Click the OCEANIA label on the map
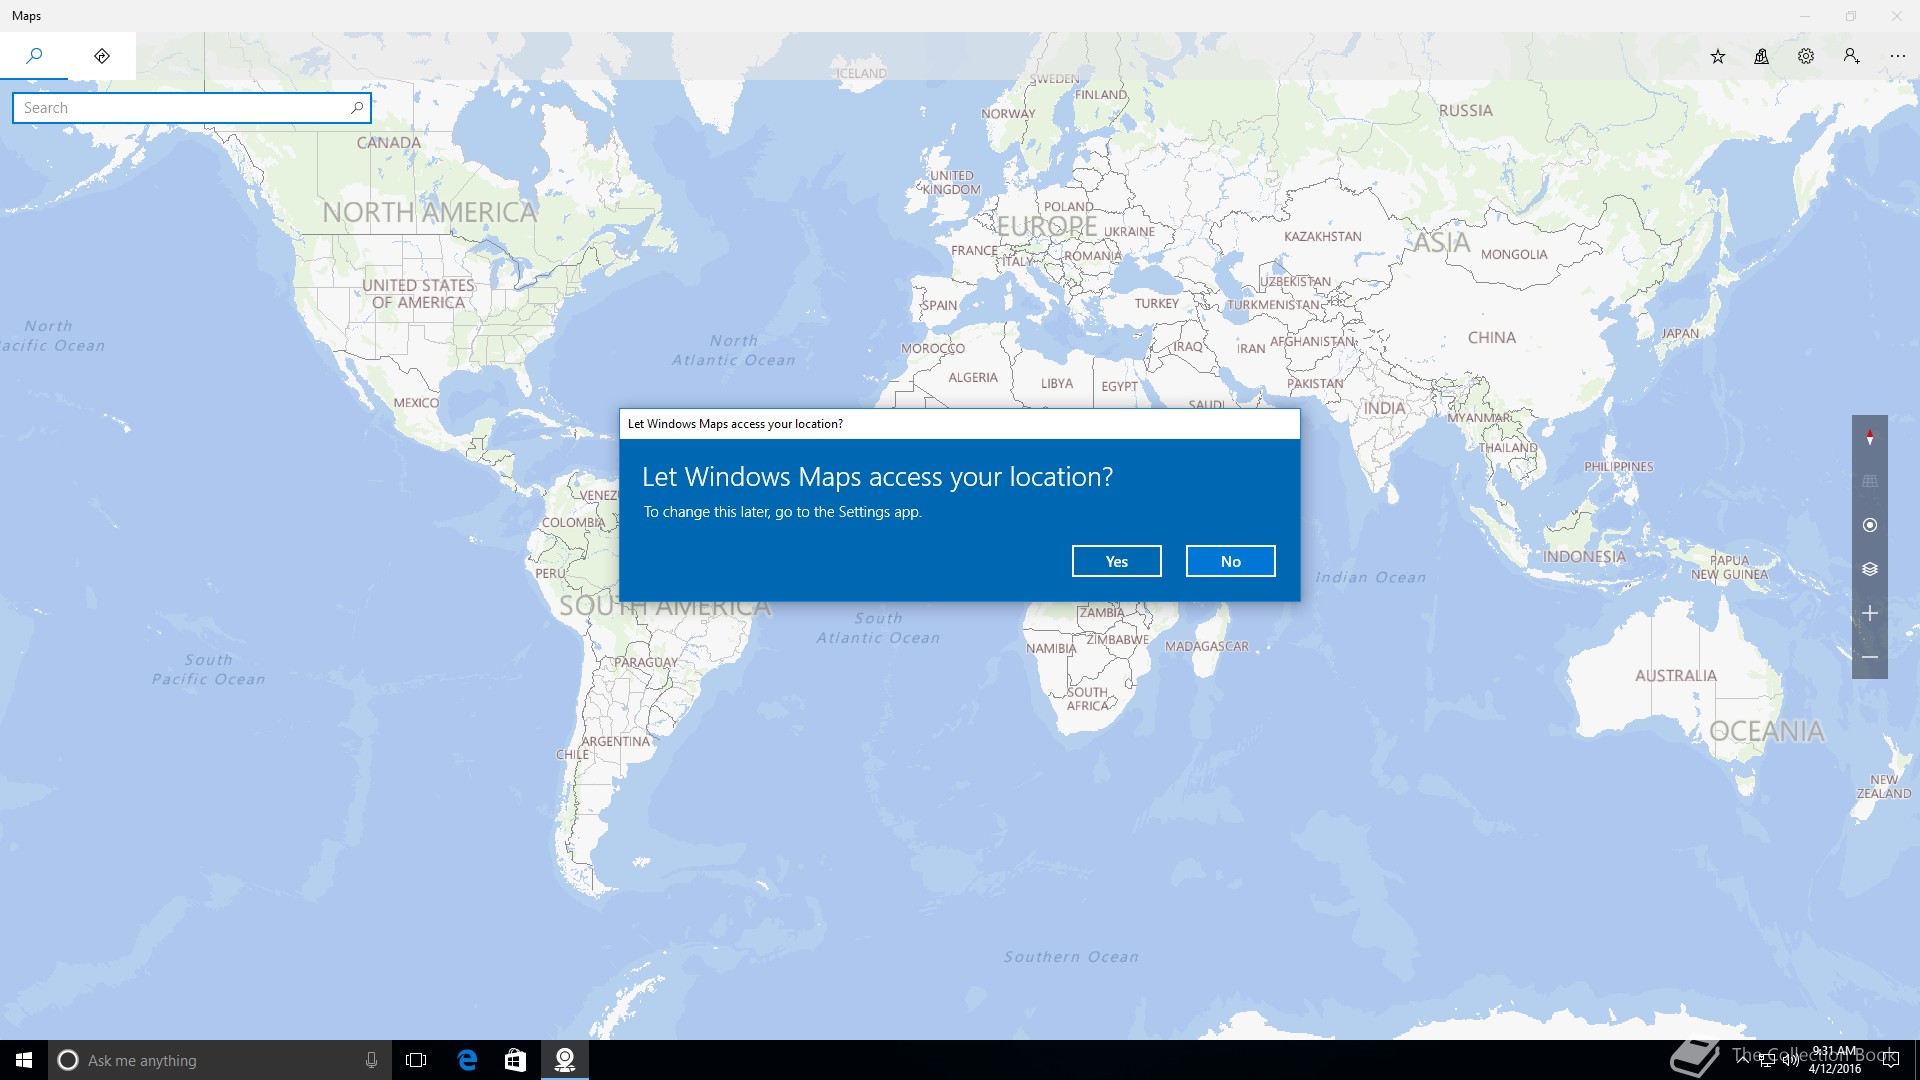Viewport: 1920px width, 1080px height. click(1767, 732)
